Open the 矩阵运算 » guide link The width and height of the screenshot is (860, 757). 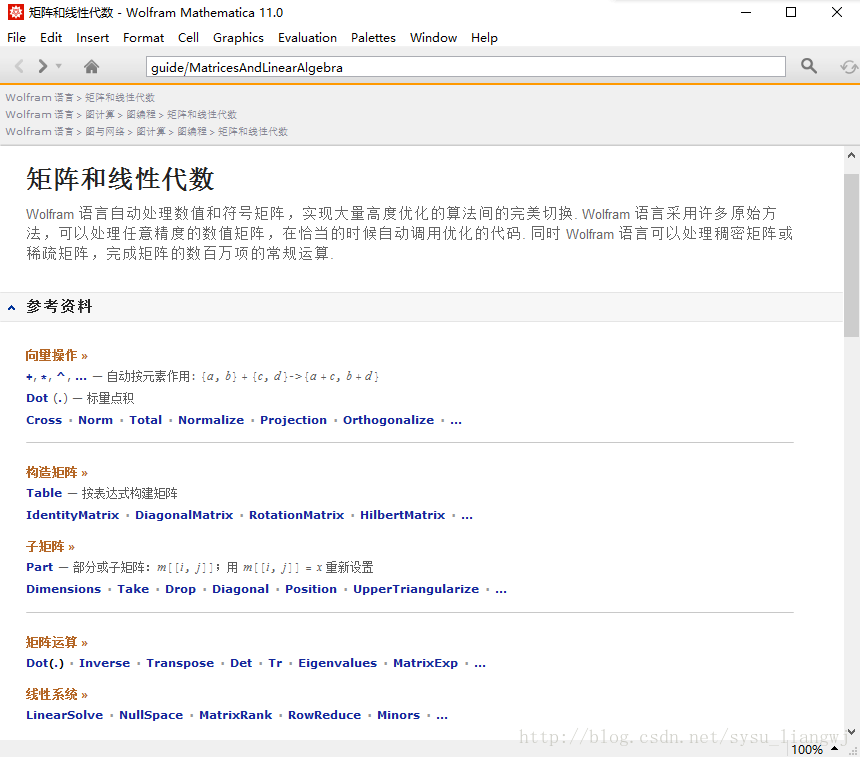(x=56, y=642)
